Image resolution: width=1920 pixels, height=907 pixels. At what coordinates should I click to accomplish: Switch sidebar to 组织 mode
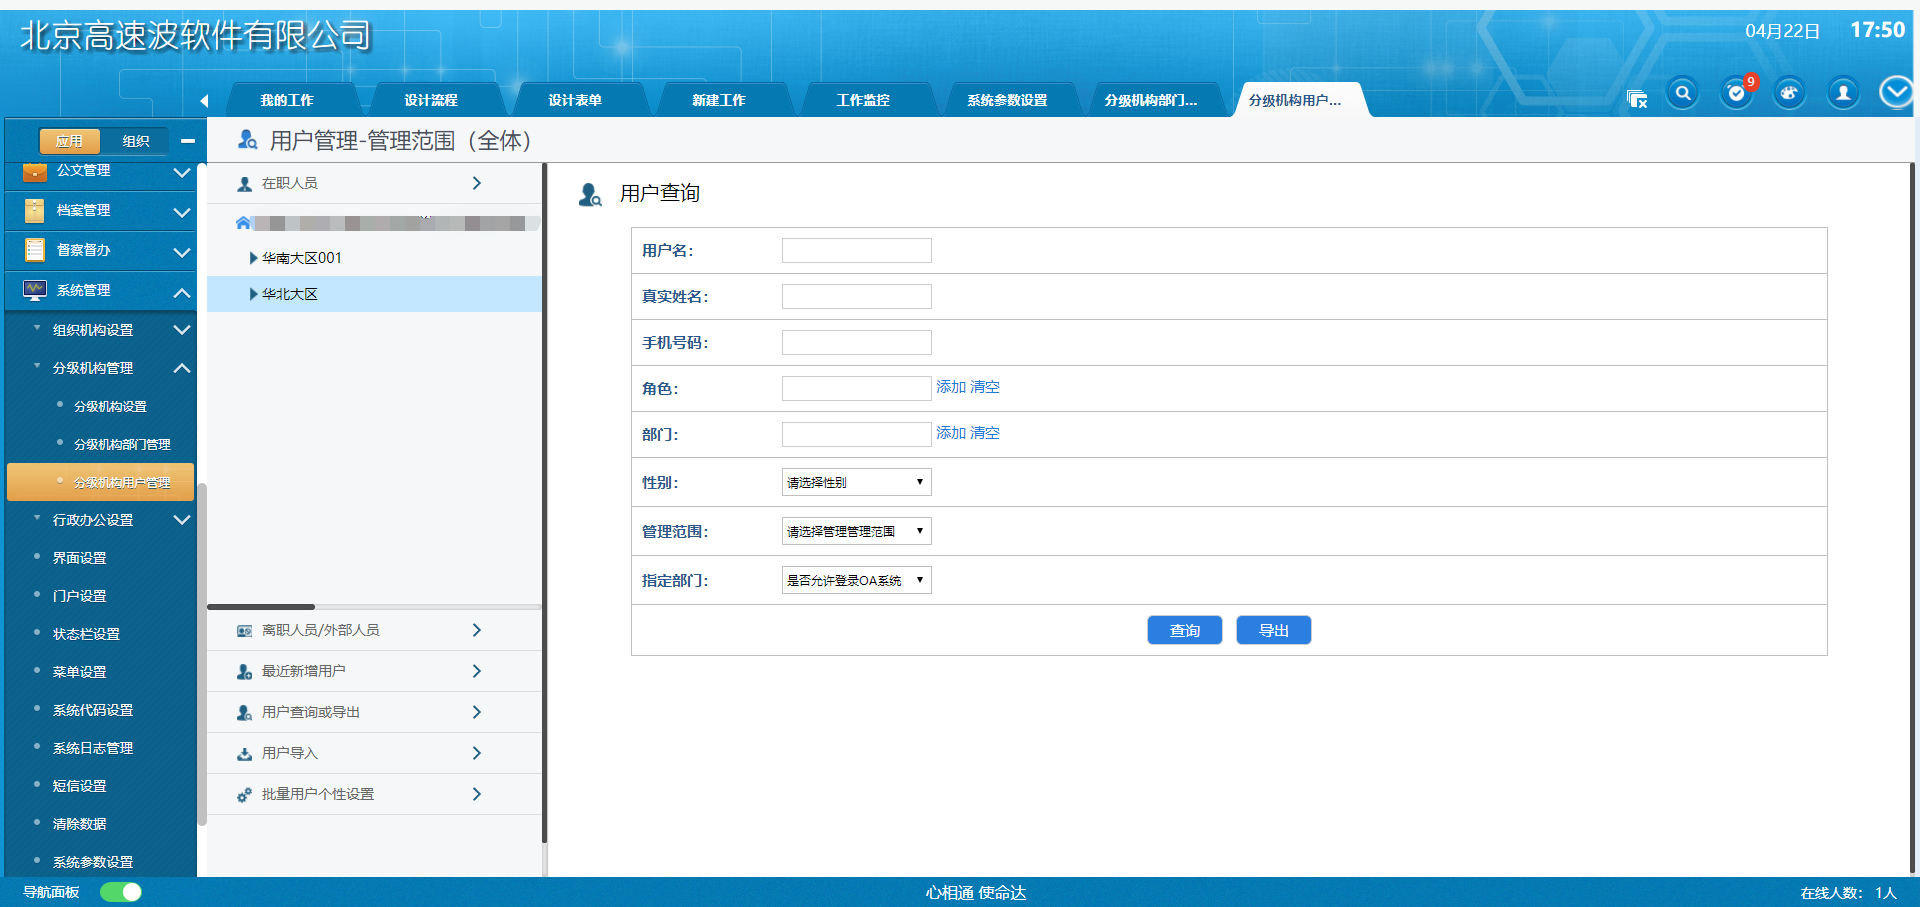136,141
